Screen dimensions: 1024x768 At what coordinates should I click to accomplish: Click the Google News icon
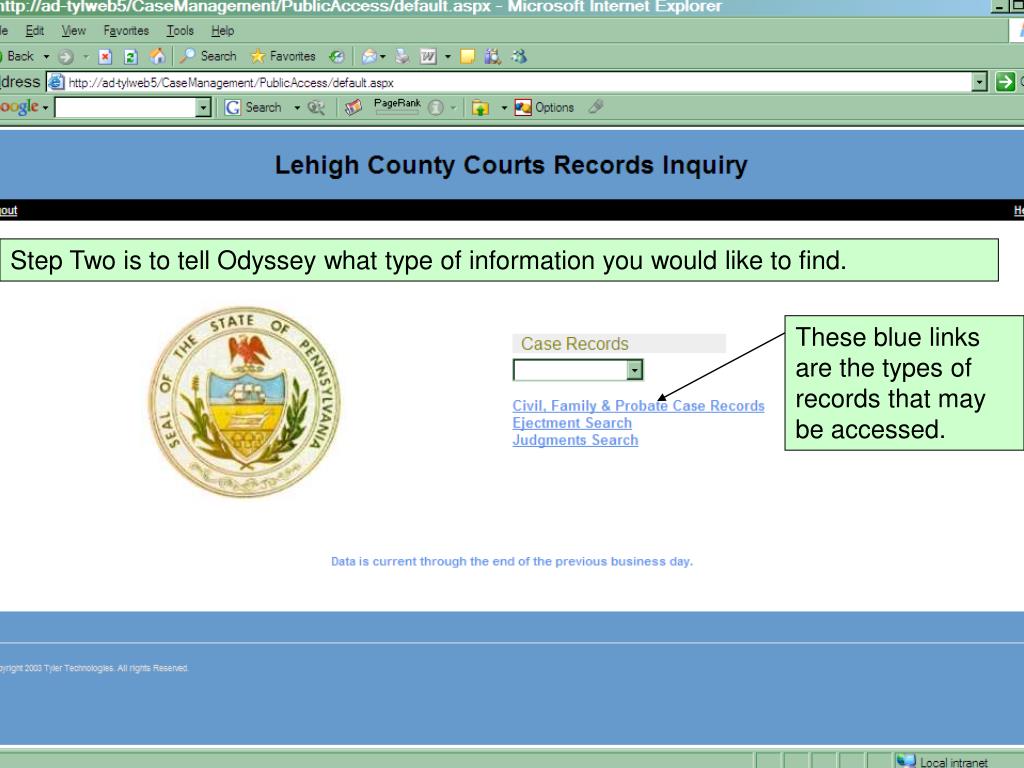(x=353, y=107)
